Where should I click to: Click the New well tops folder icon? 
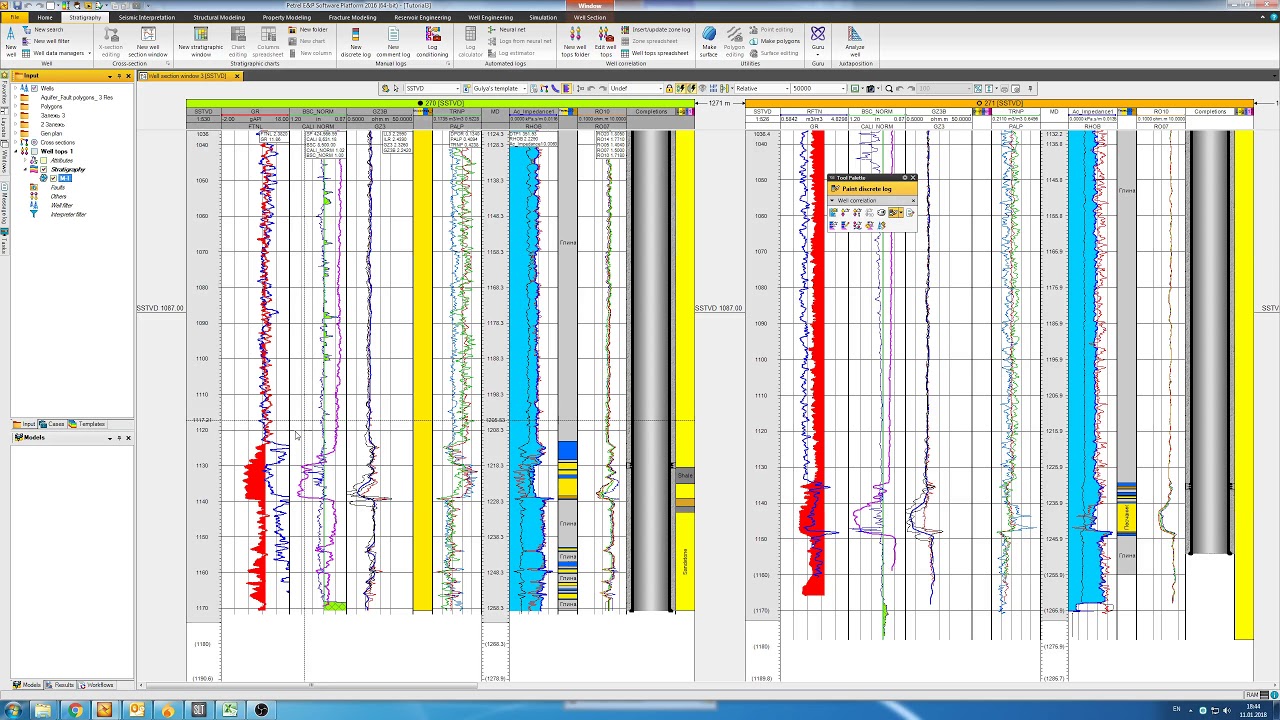(x=575, y=40)
